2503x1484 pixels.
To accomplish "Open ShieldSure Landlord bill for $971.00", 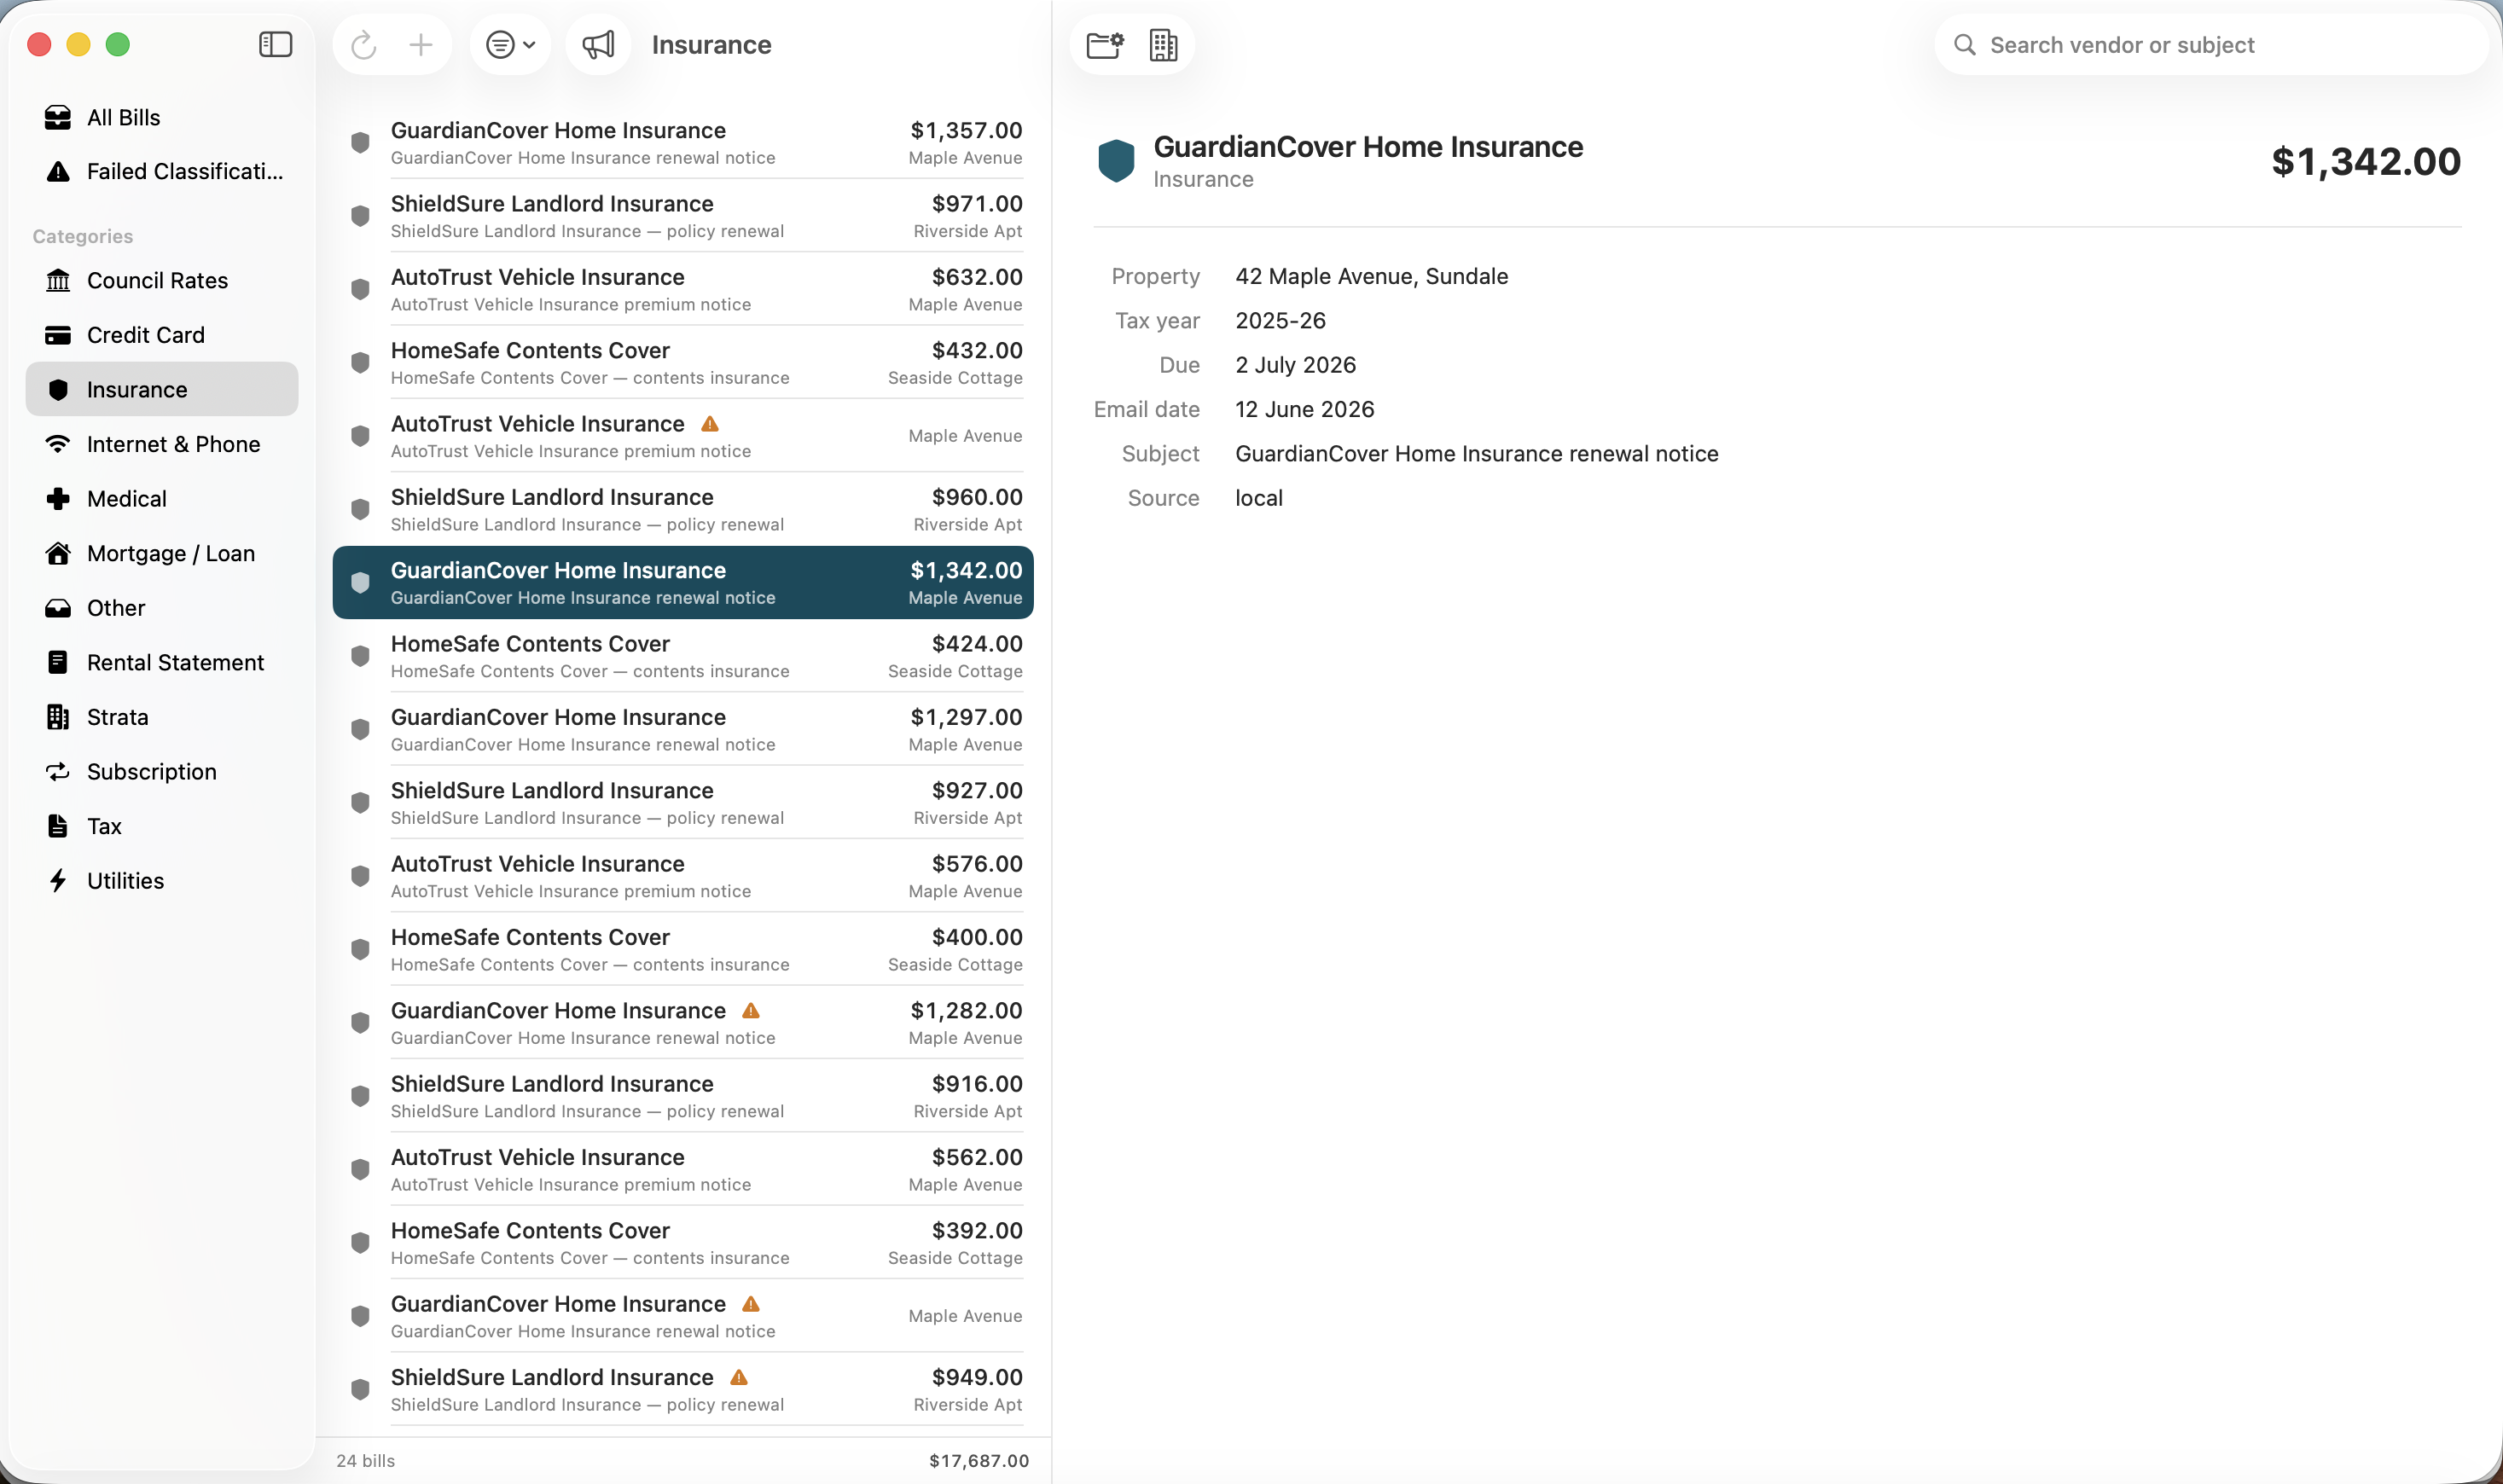I will point(683,216).
